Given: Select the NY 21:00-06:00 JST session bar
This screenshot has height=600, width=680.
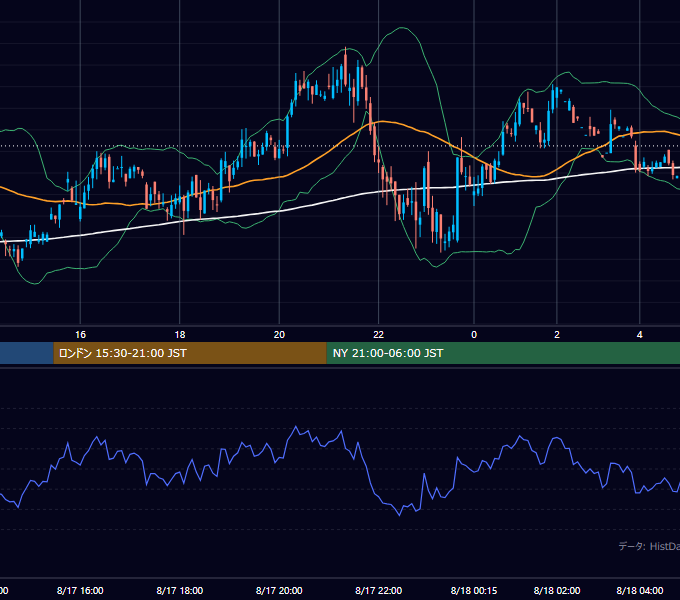Looking at the screenshot, I should 503,353.
